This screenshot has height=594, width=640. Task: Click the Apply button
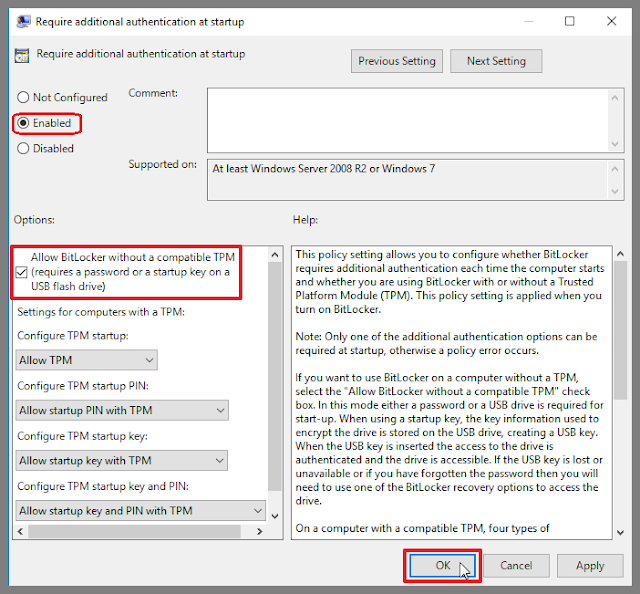coord(590,565)
